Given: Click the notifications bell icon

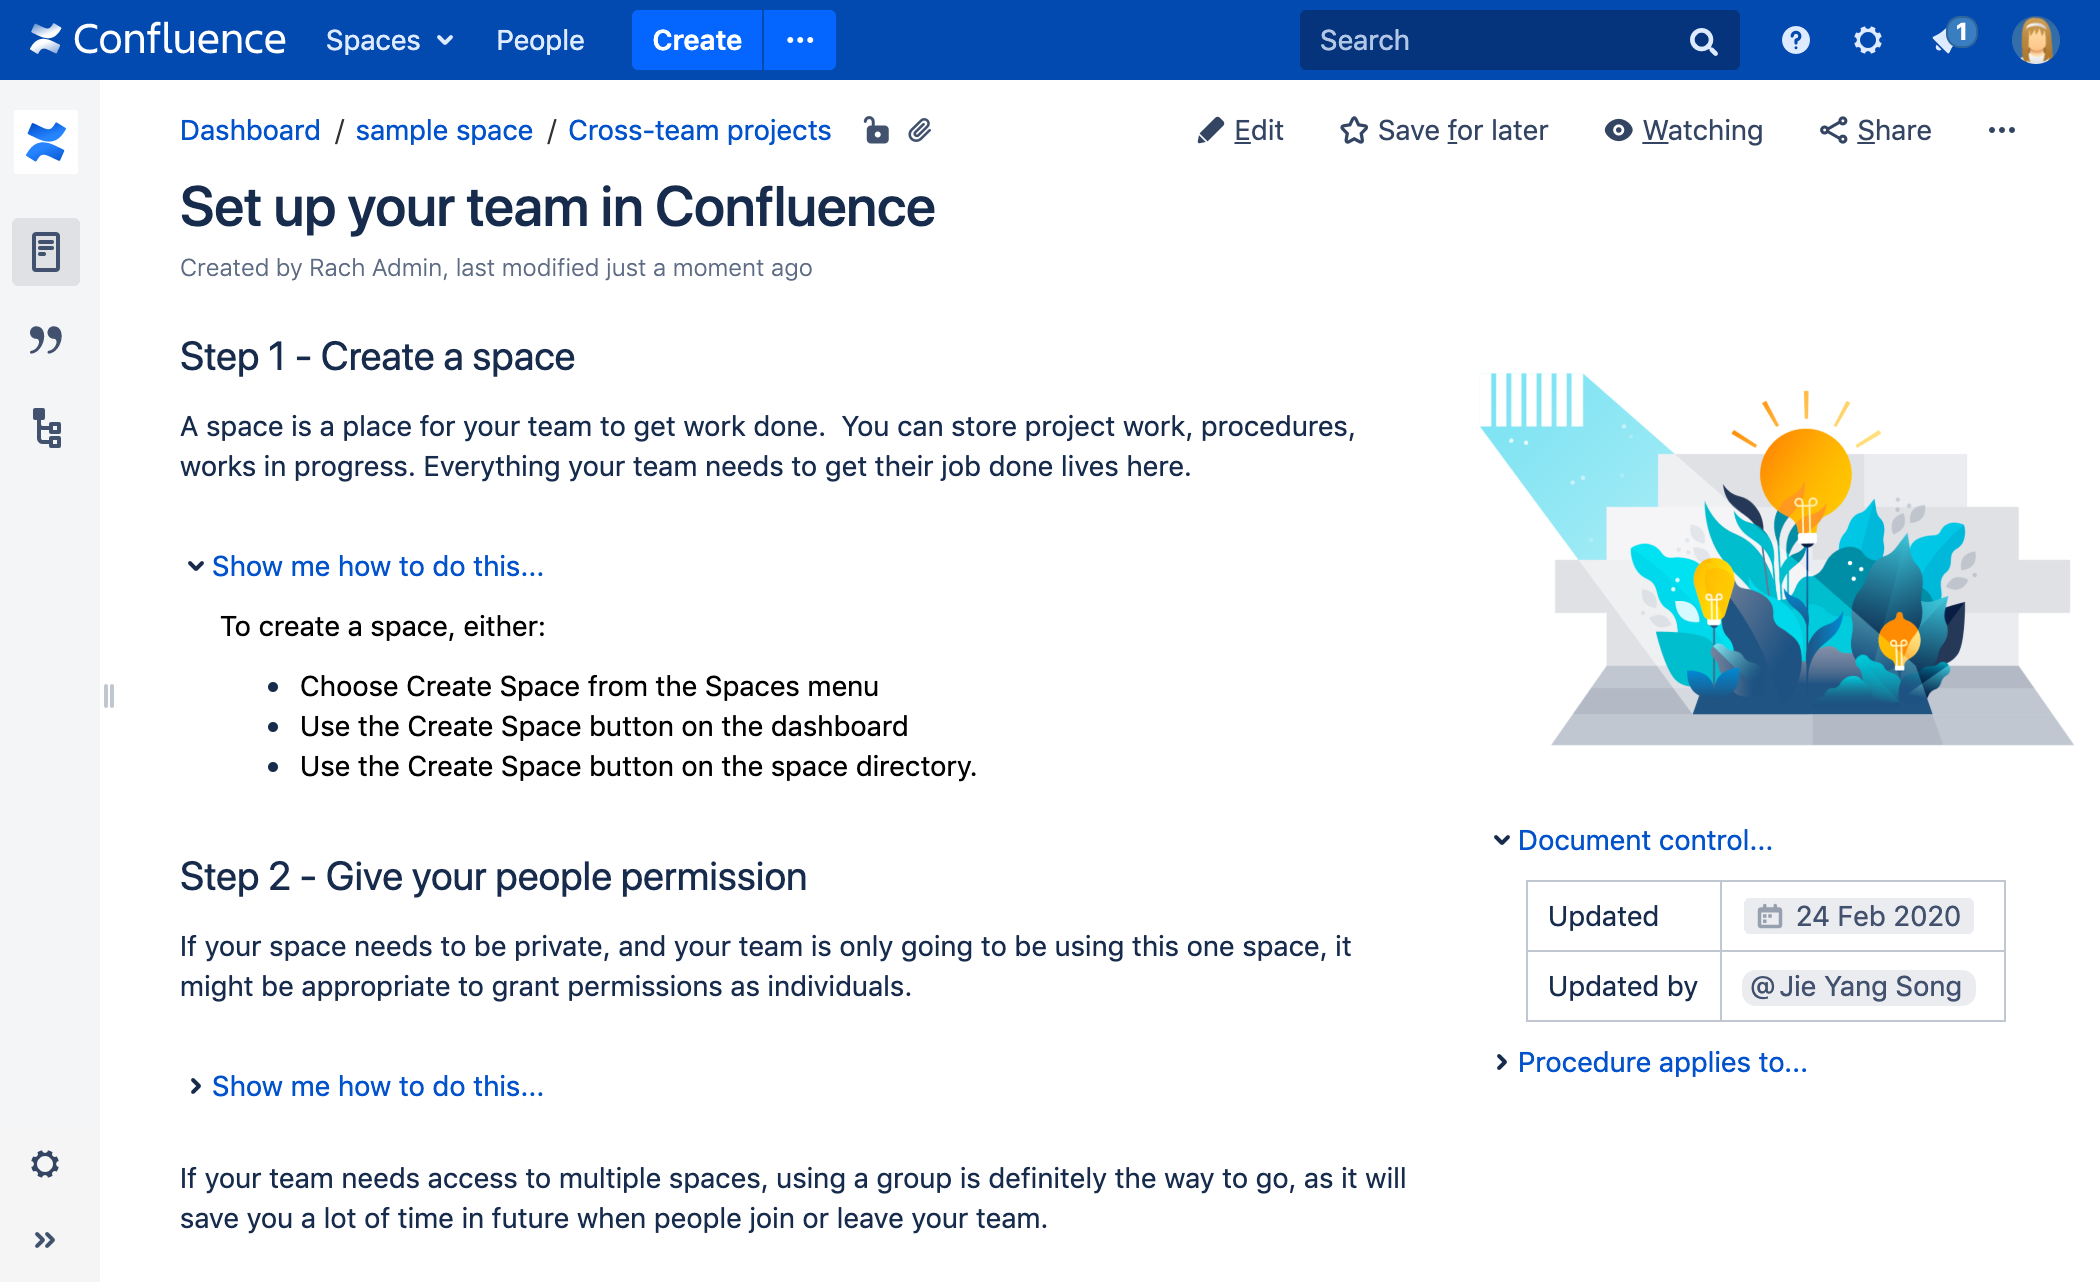Looking at the screenshot, I should click(1950, 40).
